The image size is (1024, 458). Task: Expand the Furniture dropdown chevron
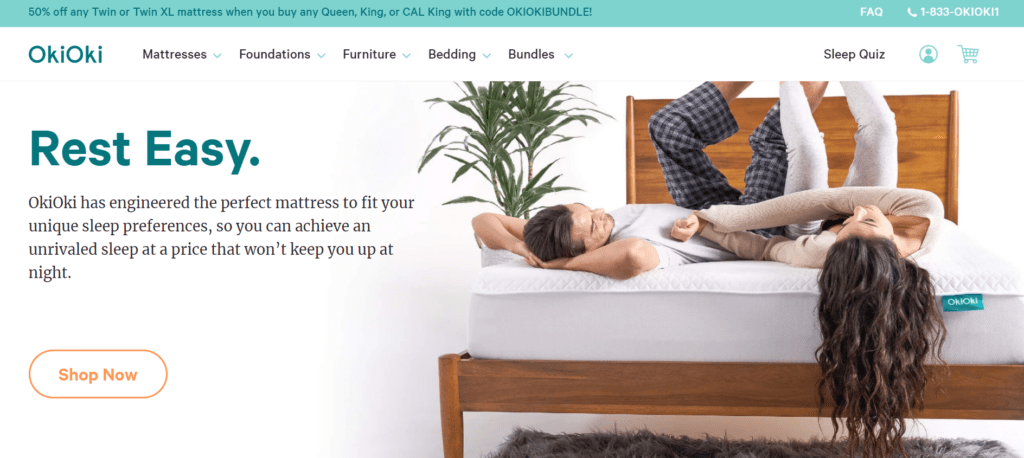pyautogui.click(x=406, y=56)
